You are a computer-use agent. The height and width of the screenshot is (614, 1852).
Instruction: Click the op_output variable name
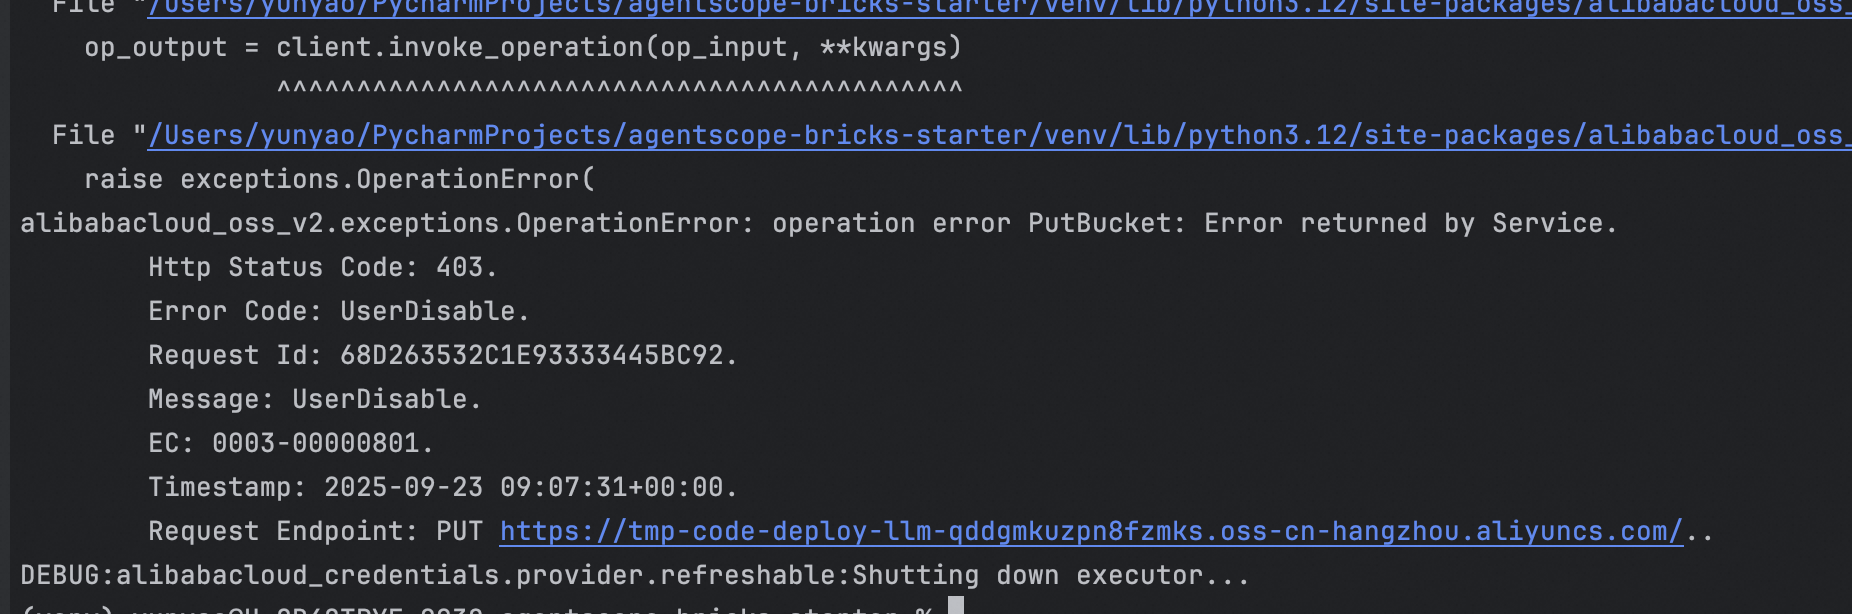coord(155,48)
